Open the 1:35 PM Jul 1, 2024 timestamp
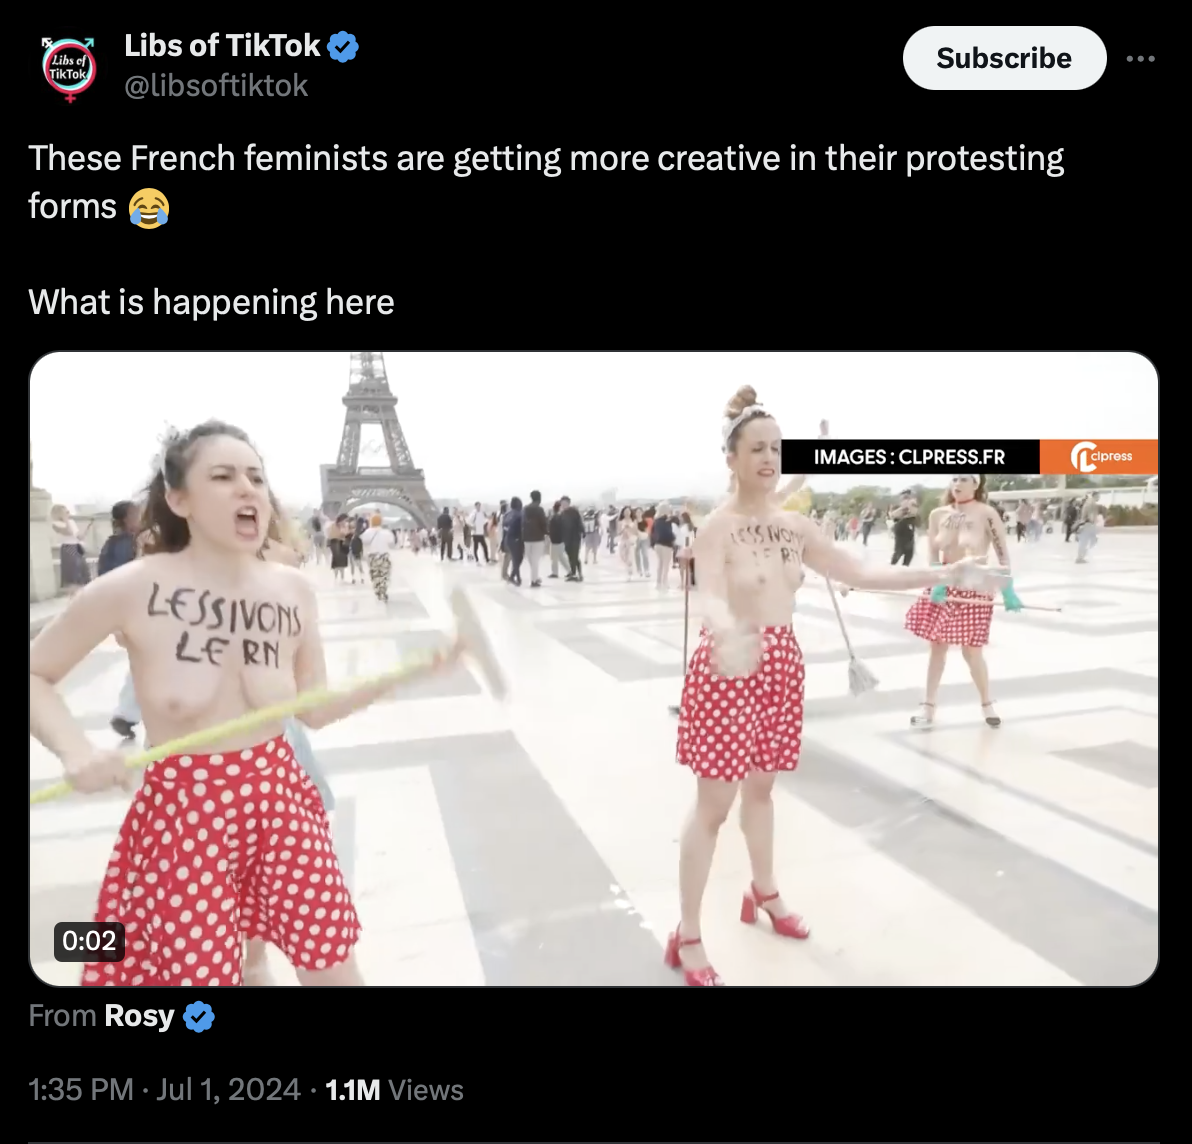The image size is (1192, 1144). [x=164, y=1089]
